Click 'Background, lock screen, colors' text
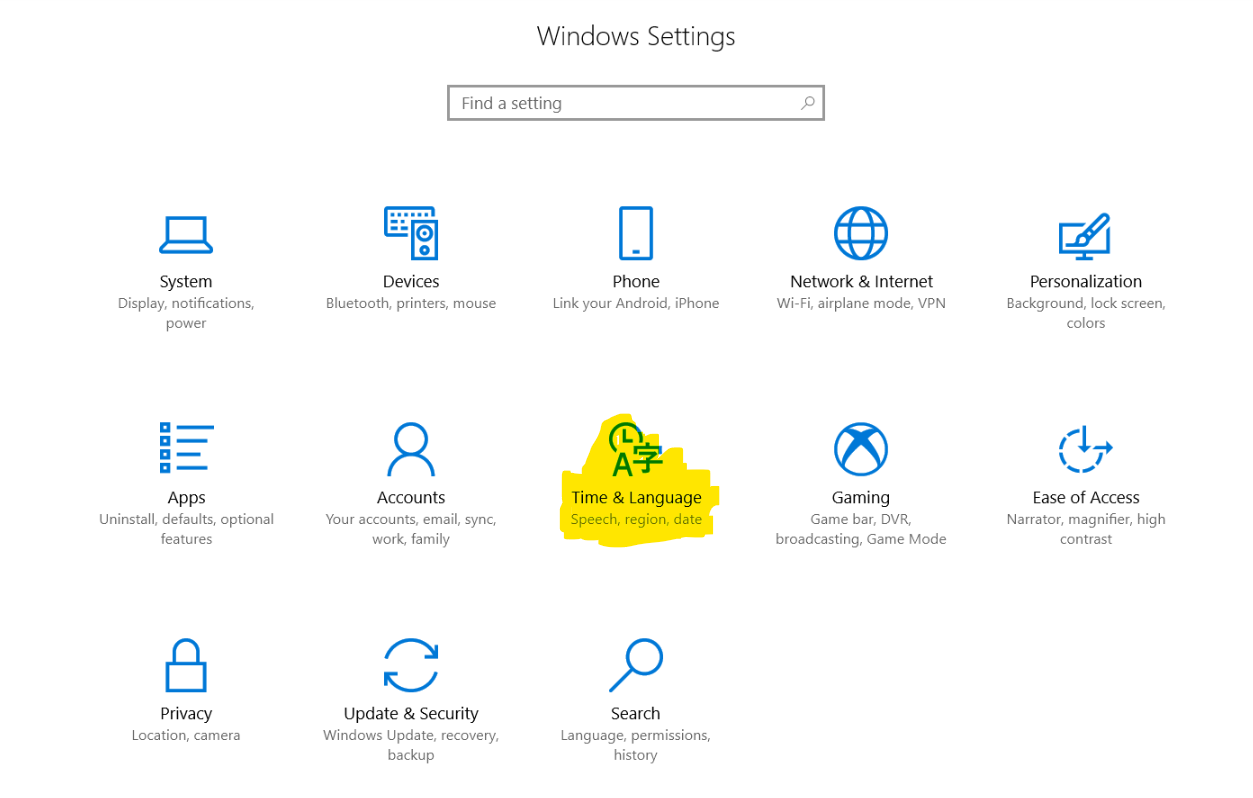The height and width of the screenshot is (798, 1253). 1086,313
